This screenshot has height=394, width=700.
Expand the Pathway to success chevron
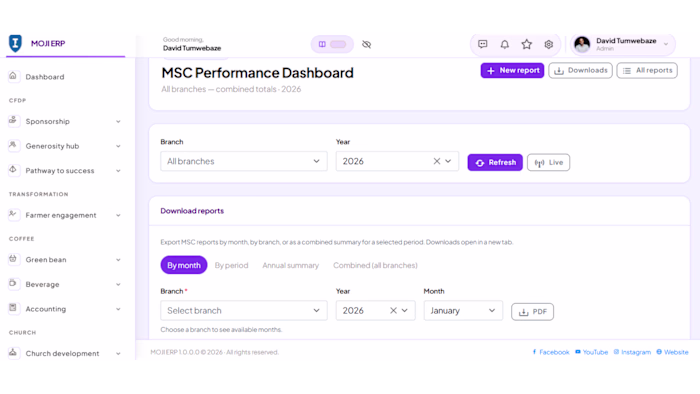point(118,170)
